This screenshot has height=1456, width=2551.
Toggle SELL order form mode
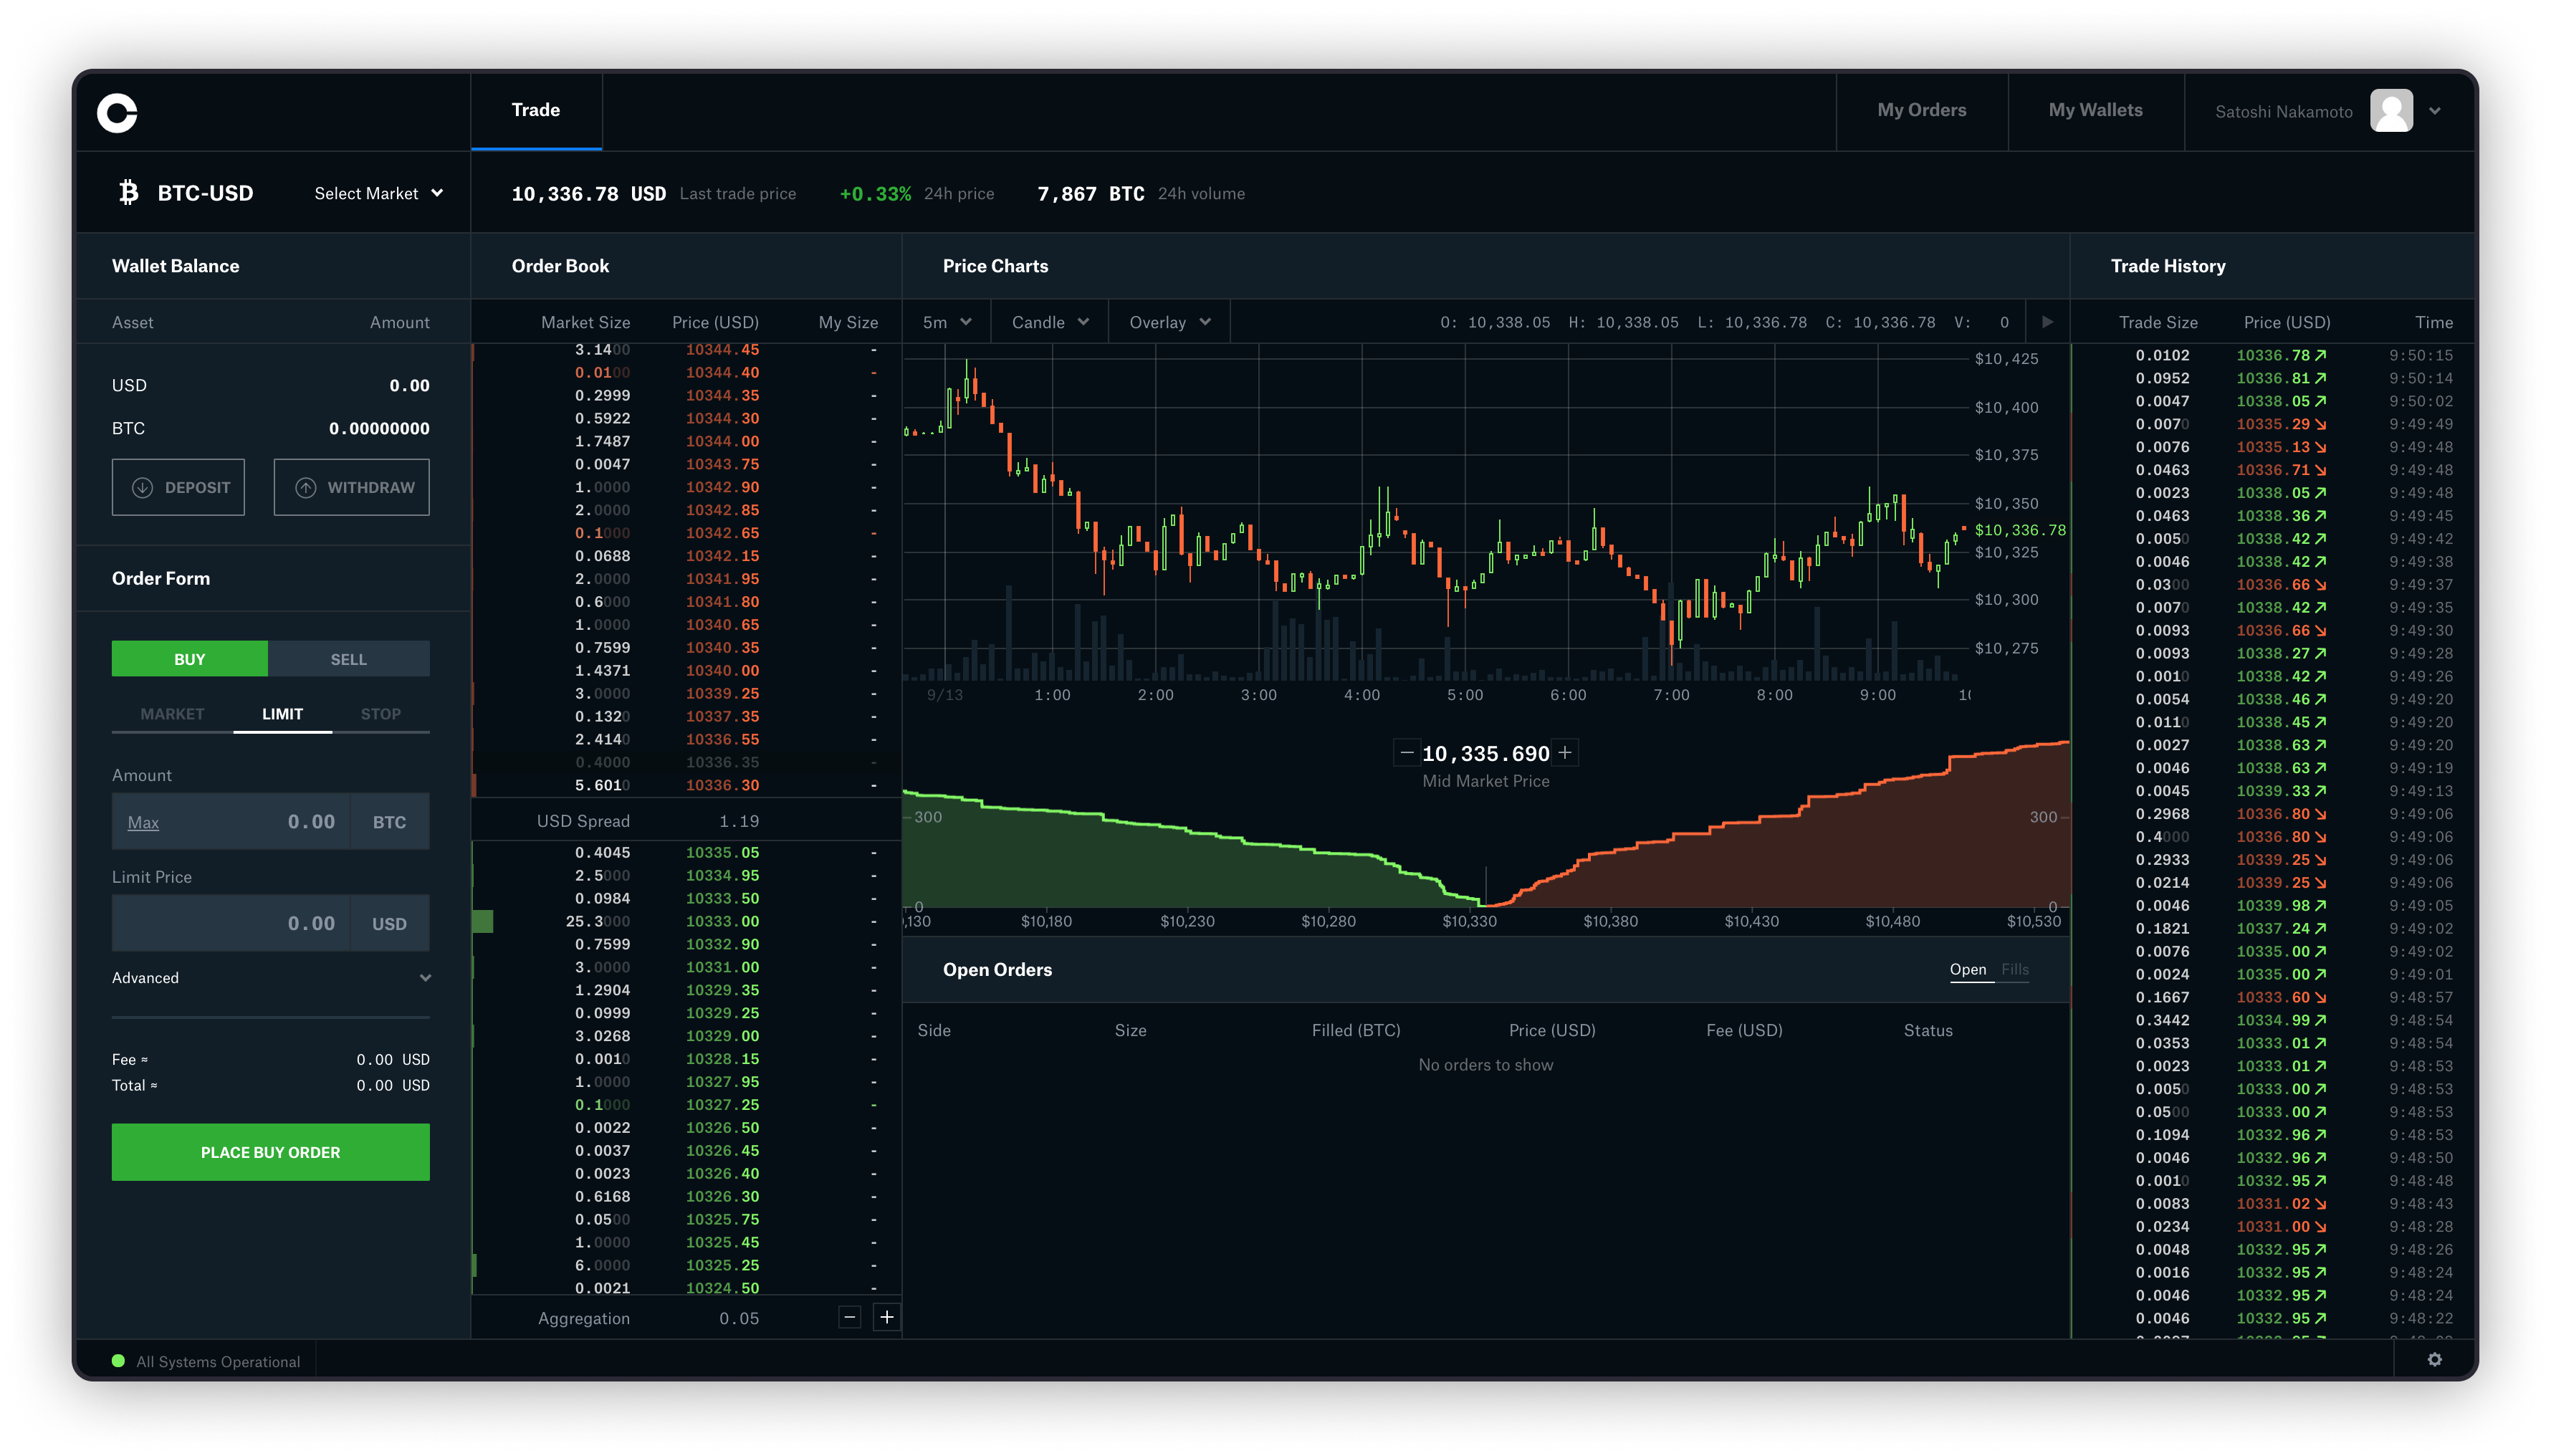(349, 657)
